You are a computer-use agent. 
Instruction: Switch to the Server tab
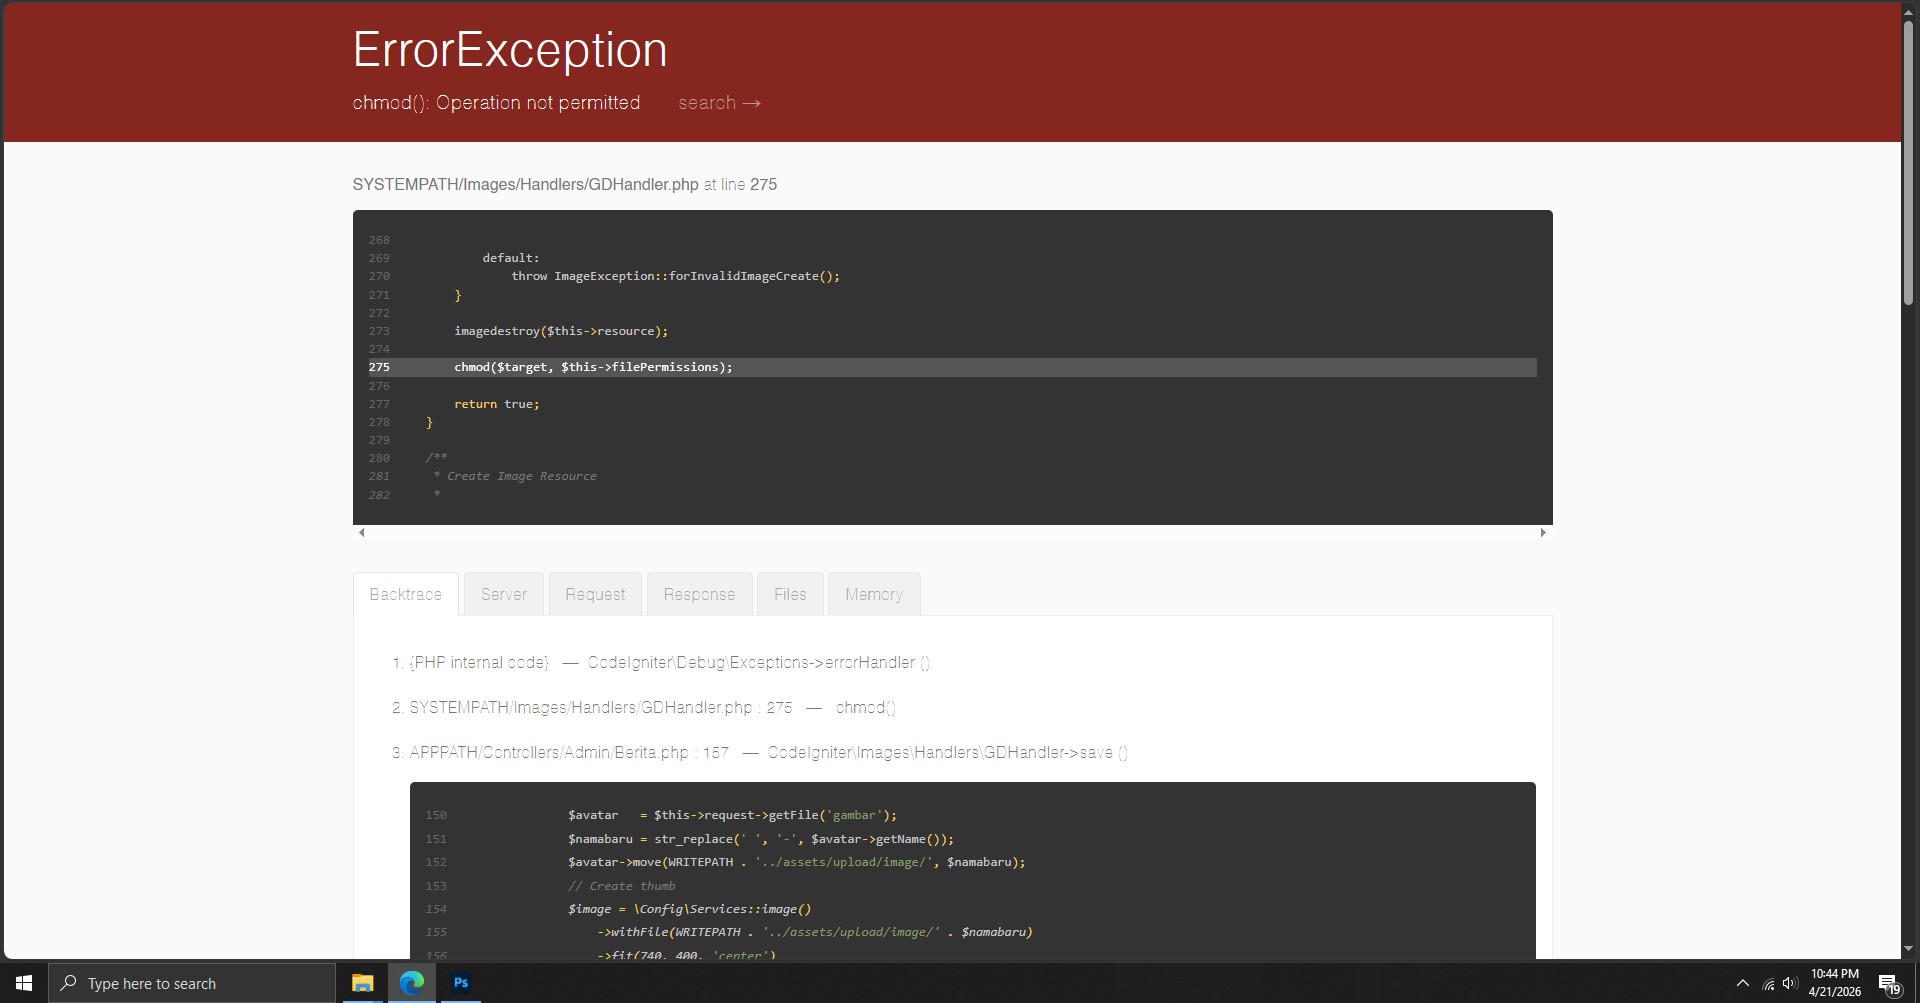[503, 594]
